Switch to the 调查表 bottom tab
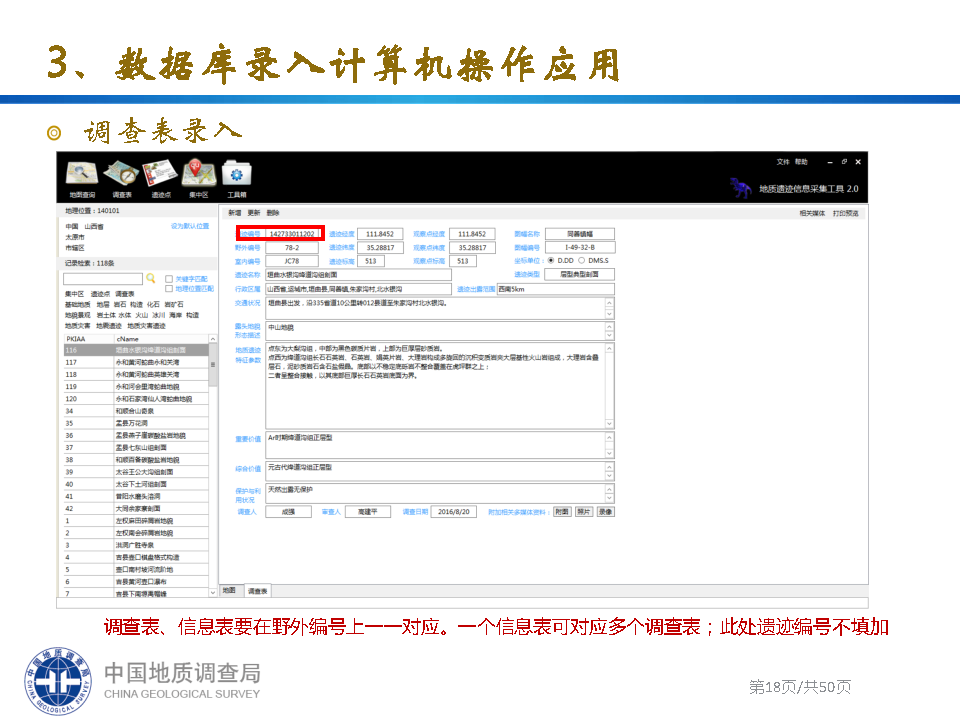 tap(258, 591)
